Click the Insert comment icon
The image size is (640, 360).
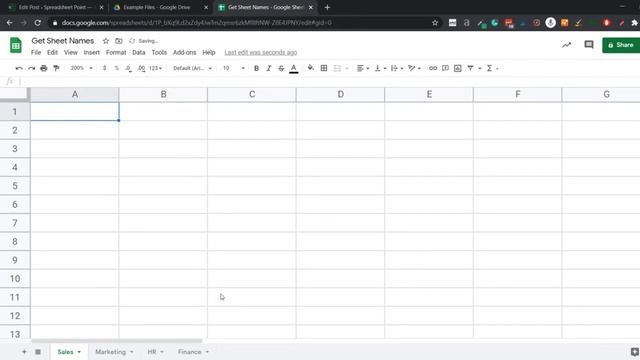[445, 68]
